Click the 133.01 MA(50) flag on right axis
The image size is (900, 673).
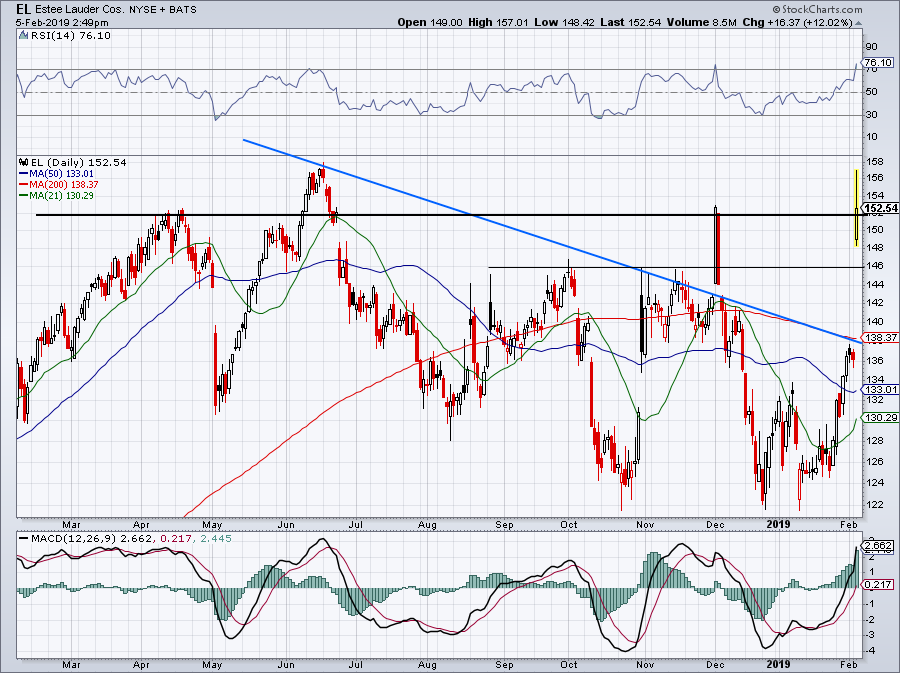[x=880, y=390]
